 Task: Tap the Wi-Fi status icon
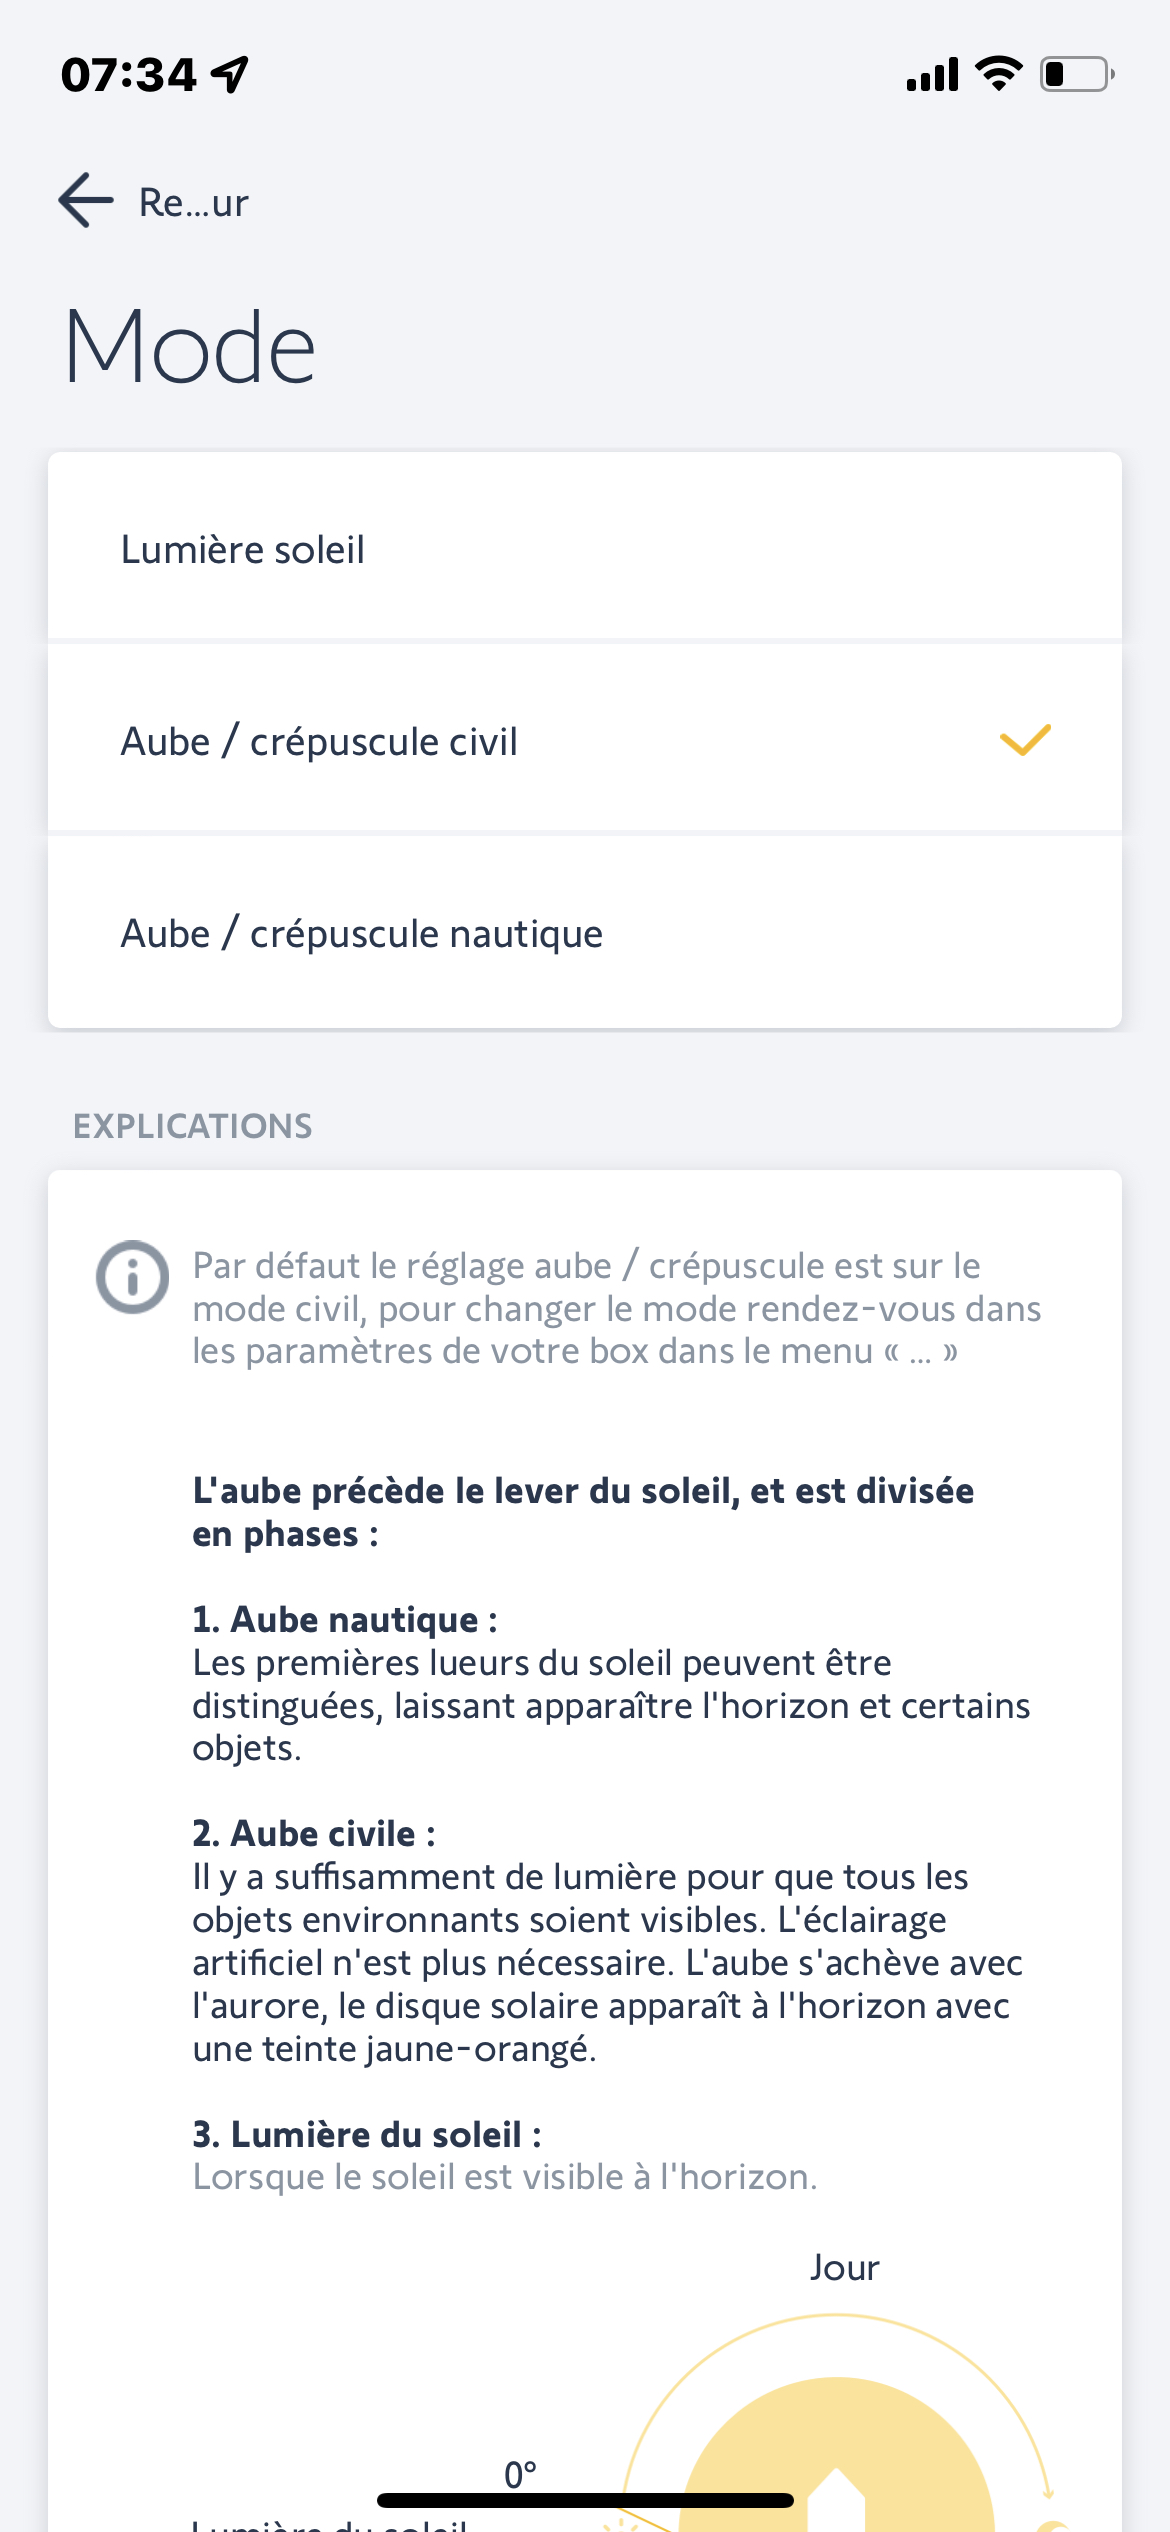point(998,74)
